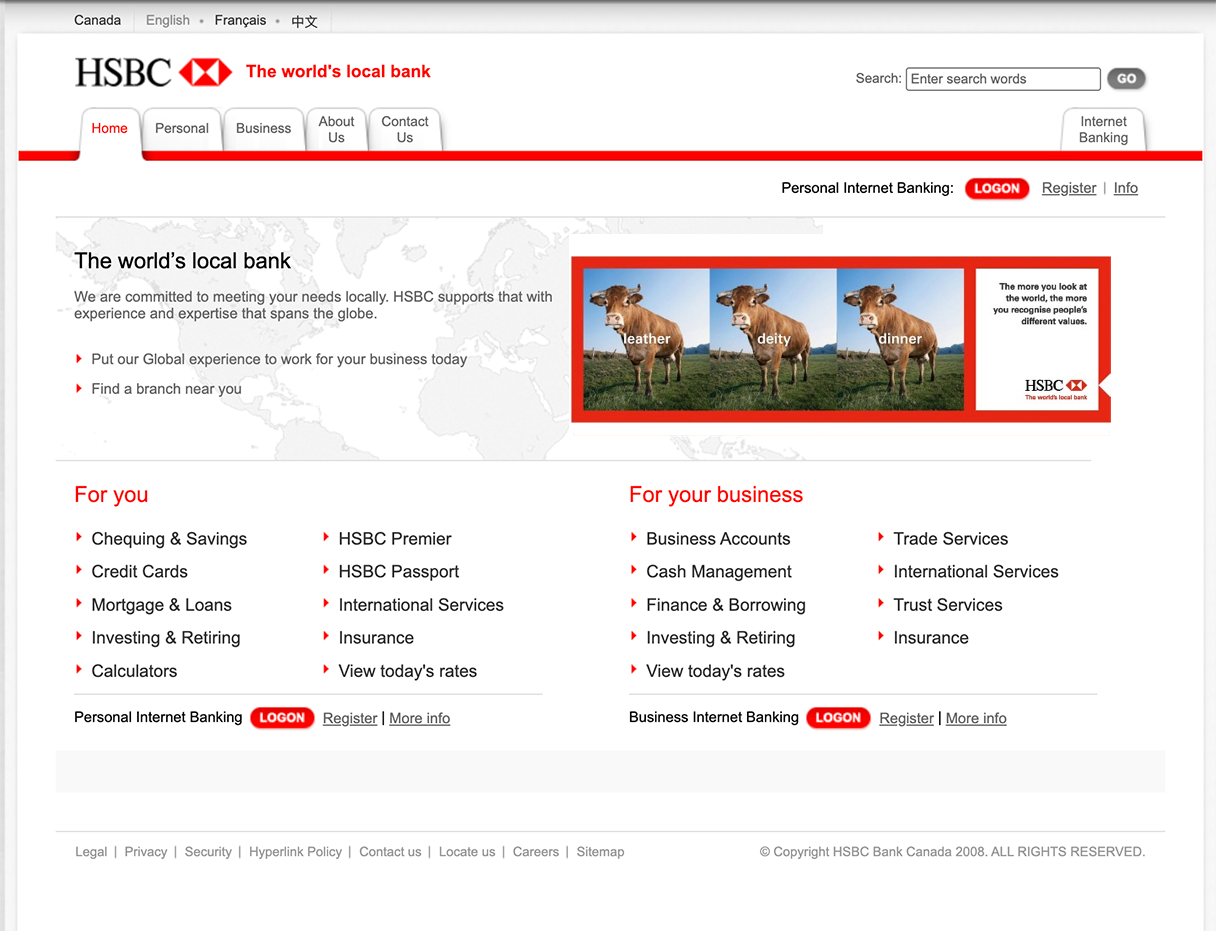
Task: Open Investing & Retiring under For your business
Action: coord(721,638)
